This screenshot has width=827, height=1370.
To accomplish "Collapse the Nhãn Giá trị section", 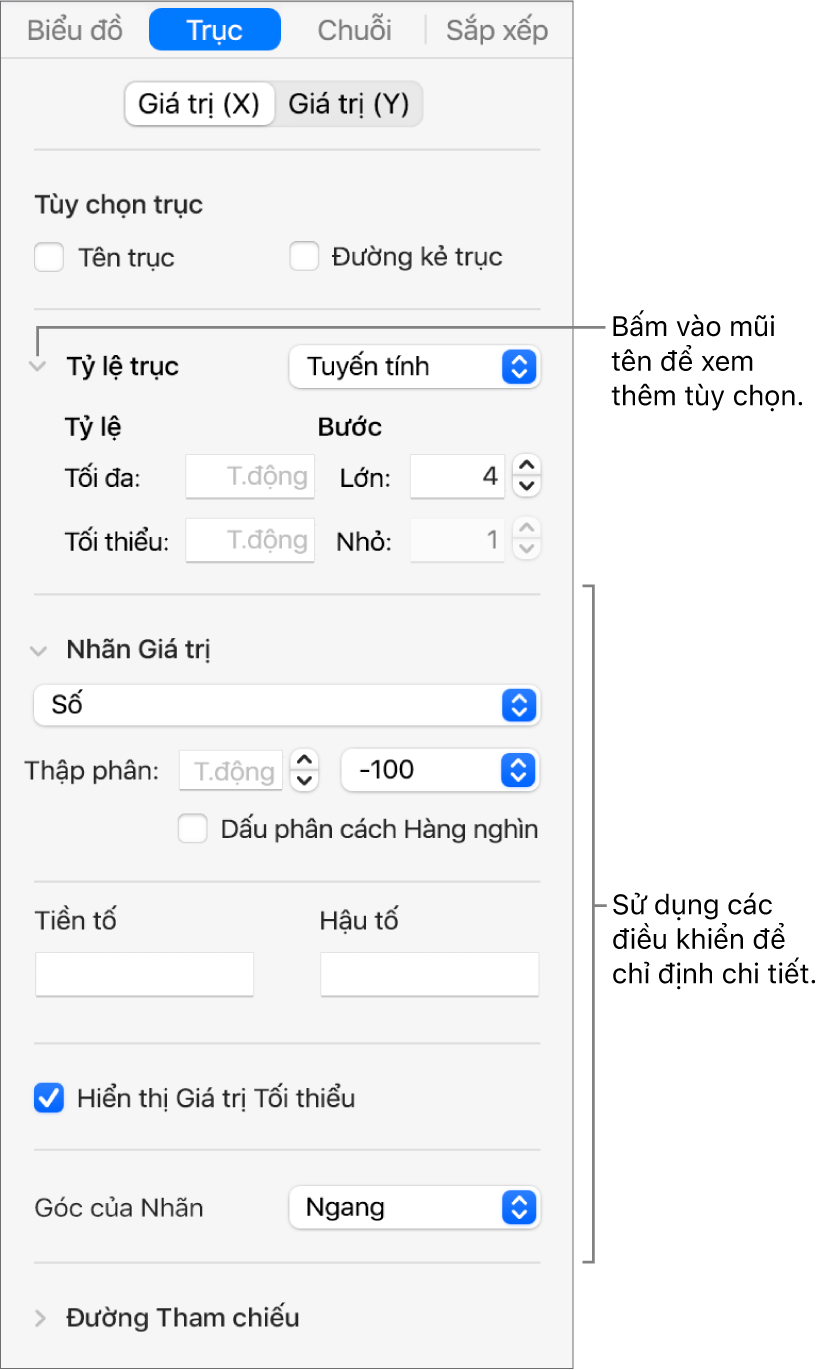I will pos(39,650).
